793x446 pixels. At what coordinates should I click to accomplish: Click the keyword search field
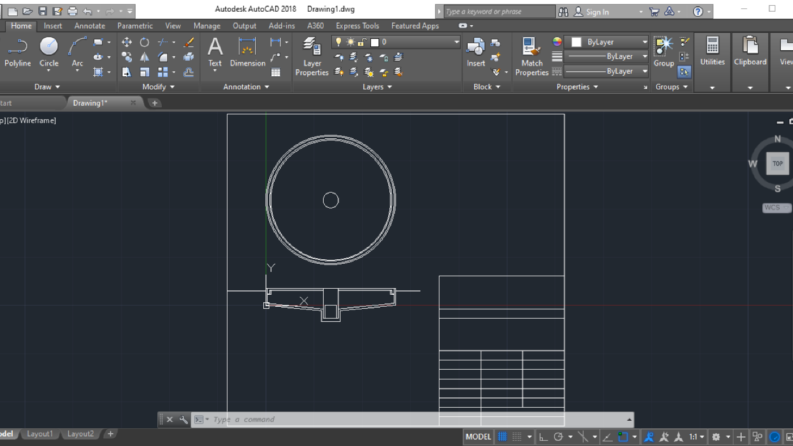(499, 12)
